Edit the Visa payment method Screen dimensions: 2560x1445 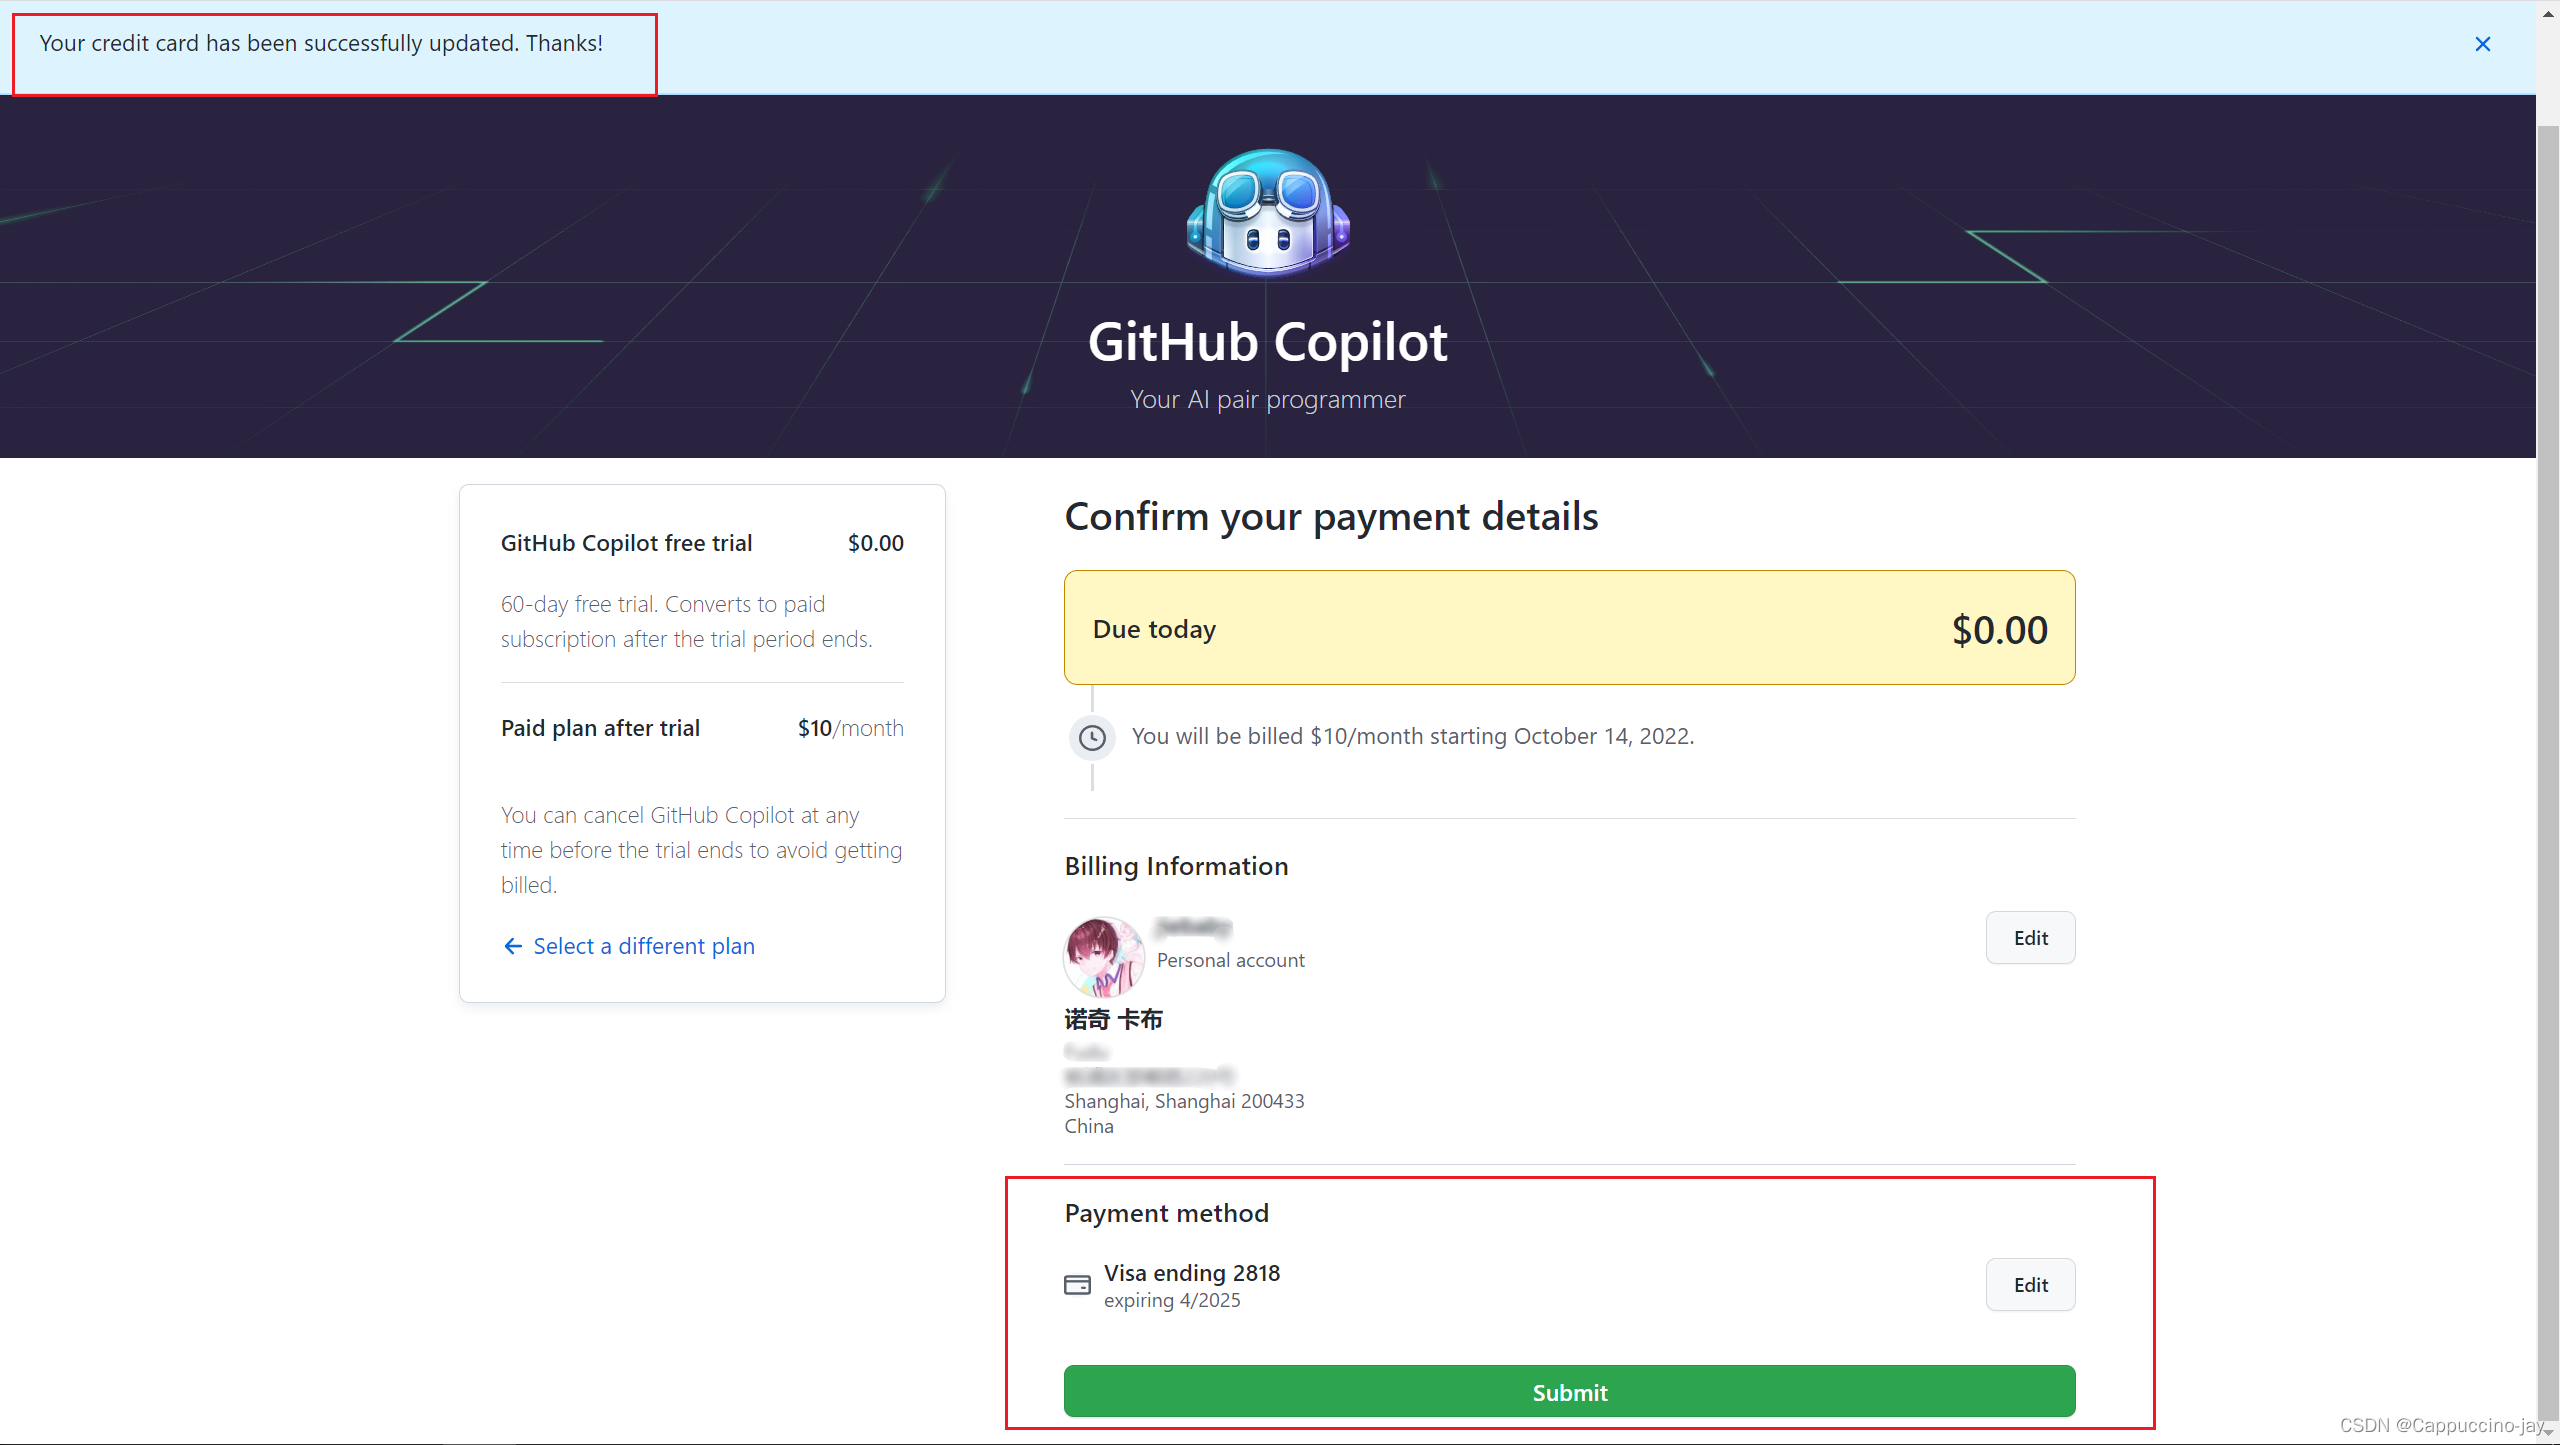tap(2030, 1285)
